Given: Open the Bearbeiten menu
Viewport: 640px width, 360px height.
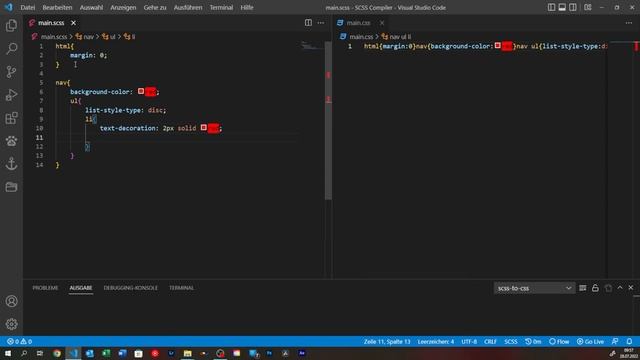Looking at the screenshot, I should [57, 7].
